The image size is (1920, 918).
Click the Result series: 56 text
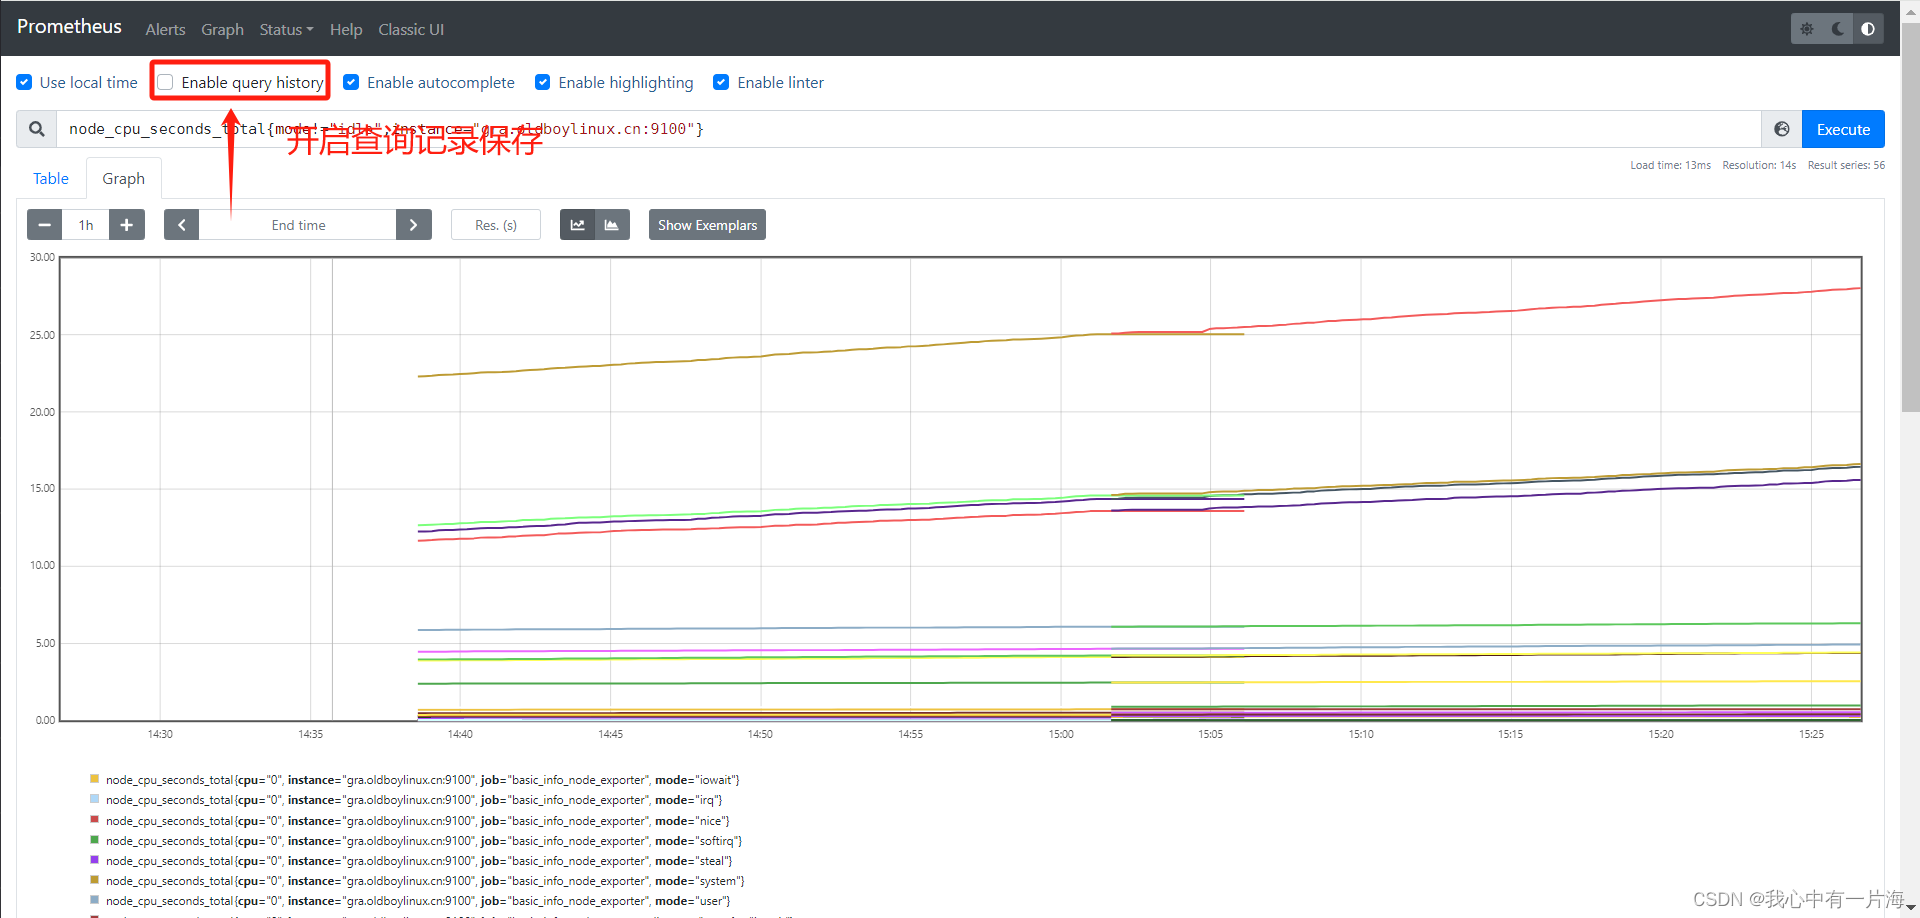pos(1846,165)
